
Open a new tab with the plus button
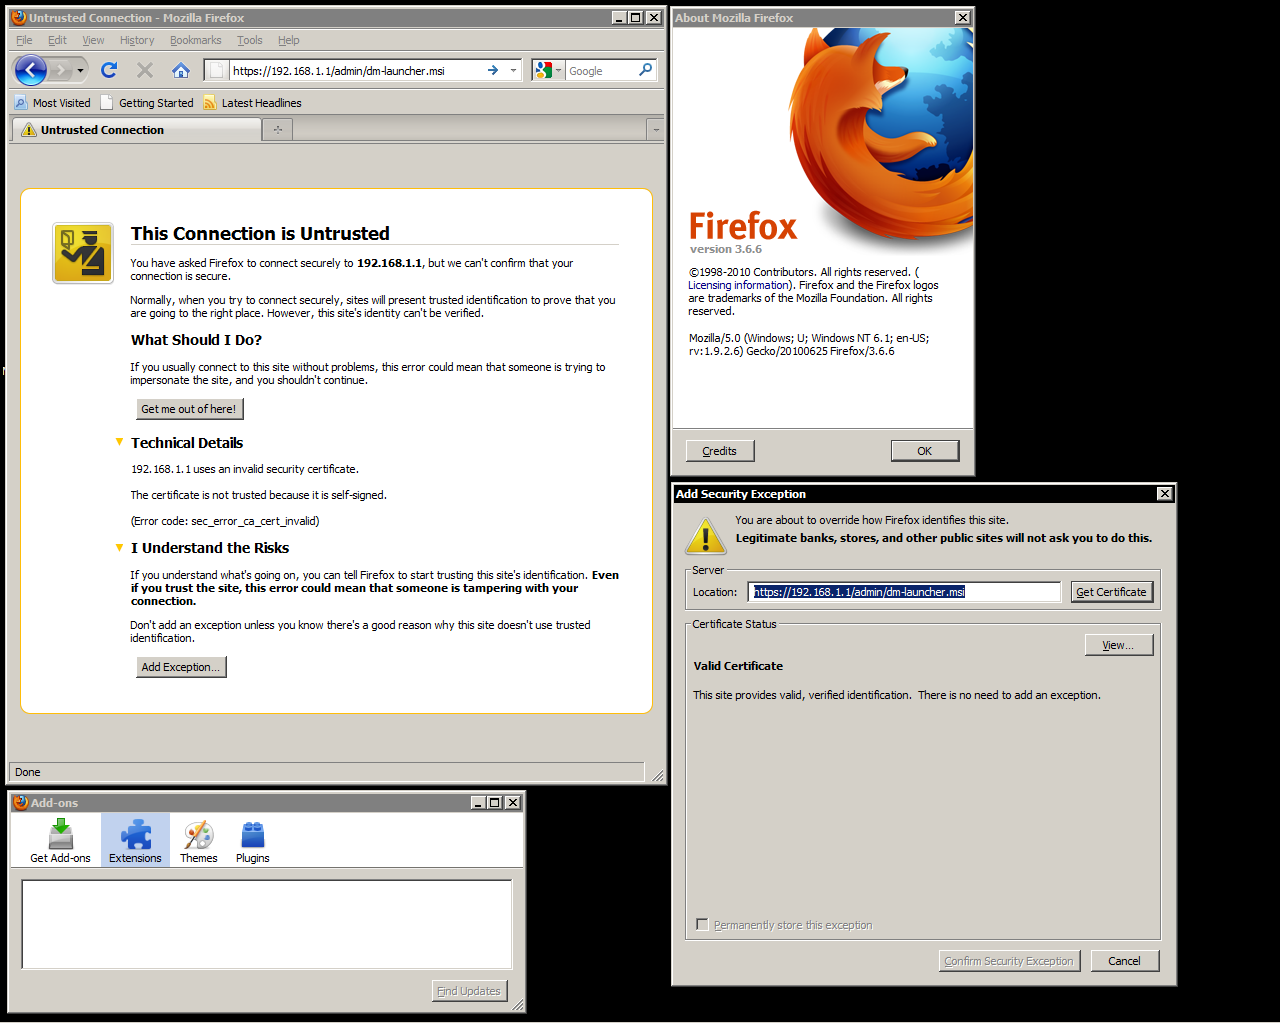point(278,130)
